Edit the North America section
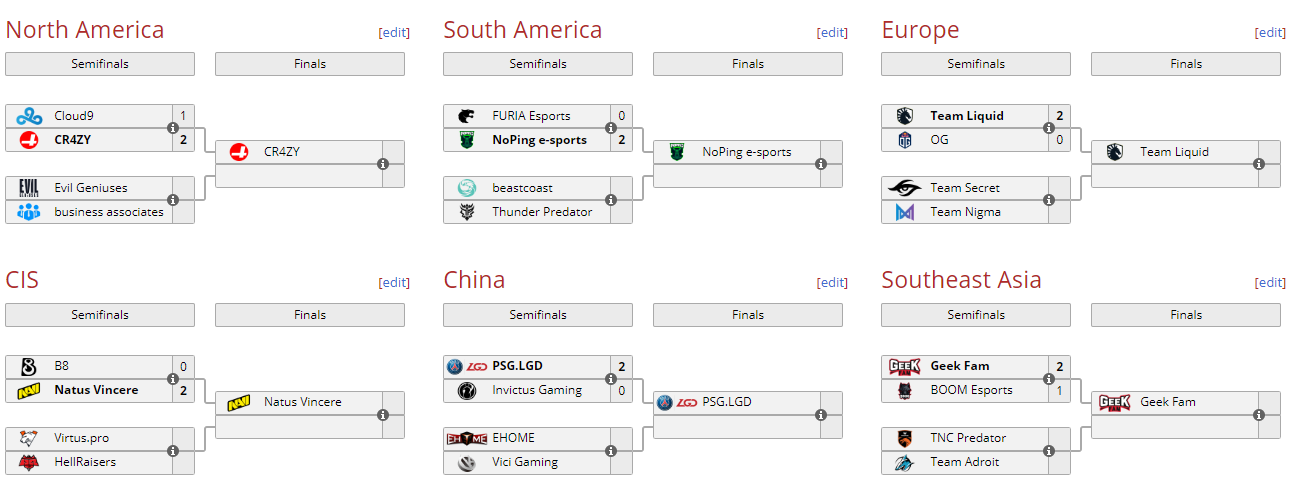The width and height of the screenshot is (1305, 504). [x=394, y=32]
